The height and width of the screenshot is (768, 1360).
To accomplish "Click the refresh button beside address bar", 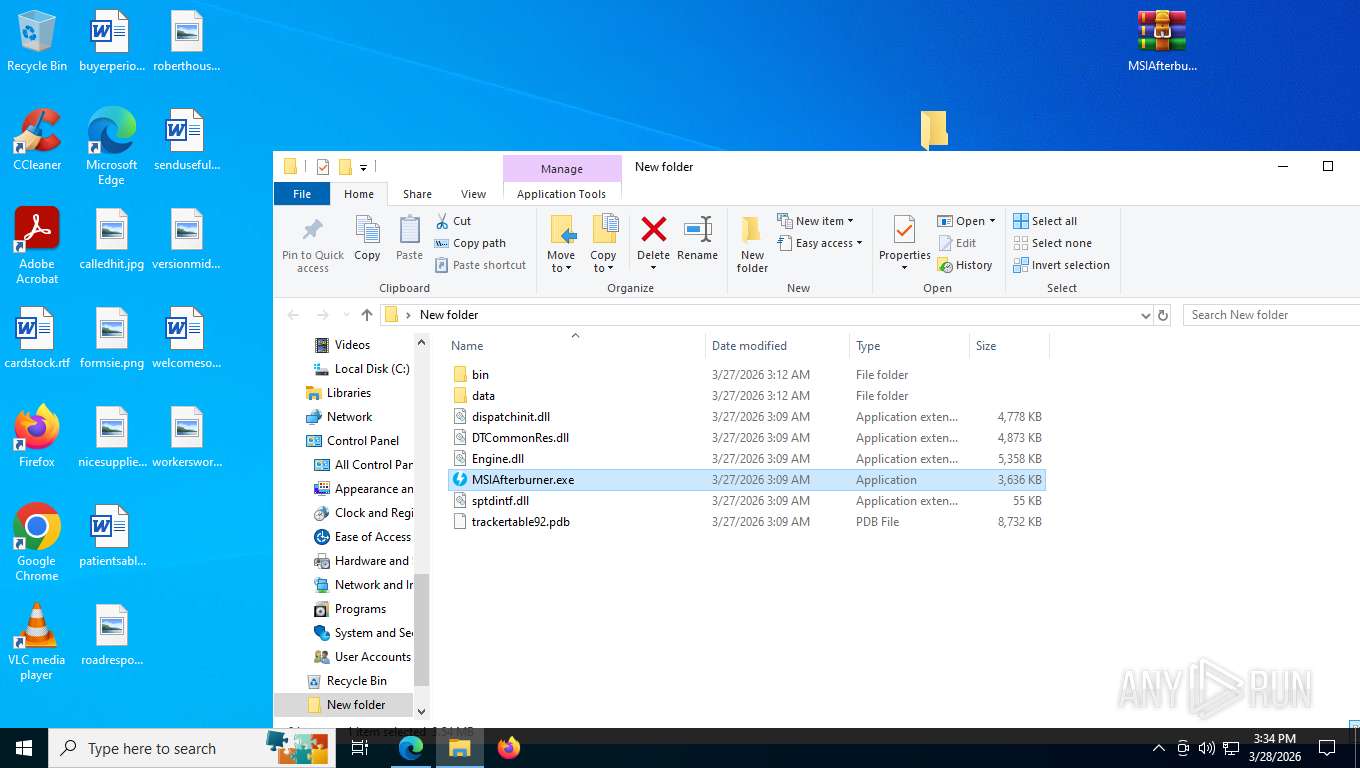I will pos(1163,315).
